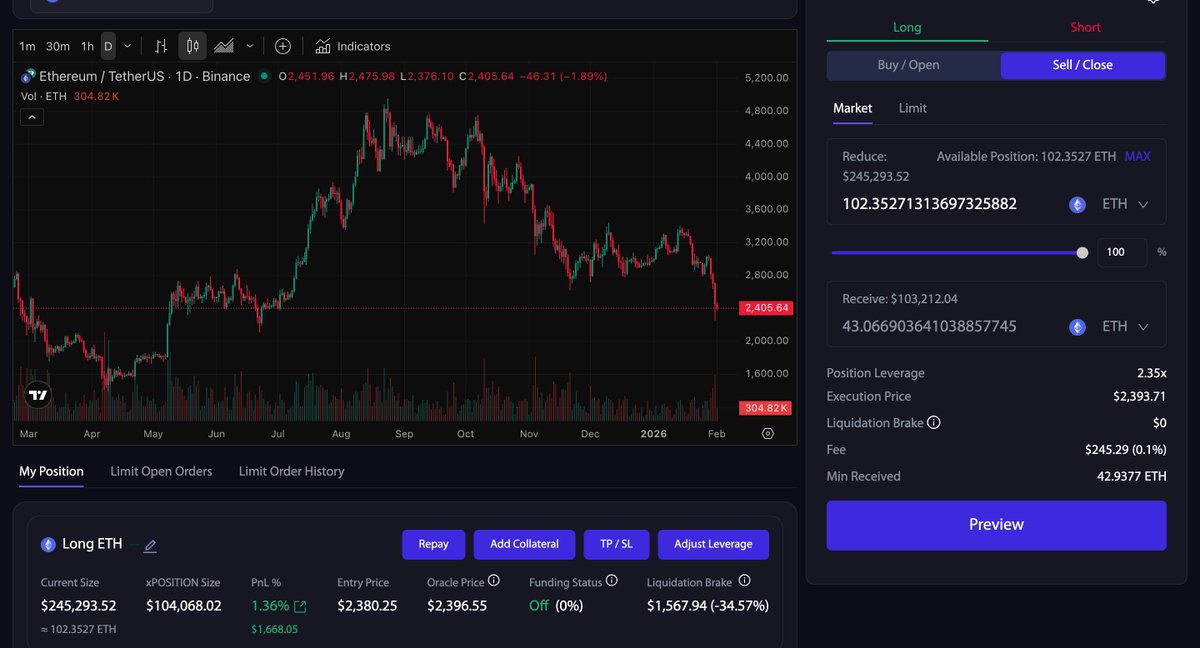1200x648 pixels.
Task: Open the PnL share link icon
Action: point(300,606)
